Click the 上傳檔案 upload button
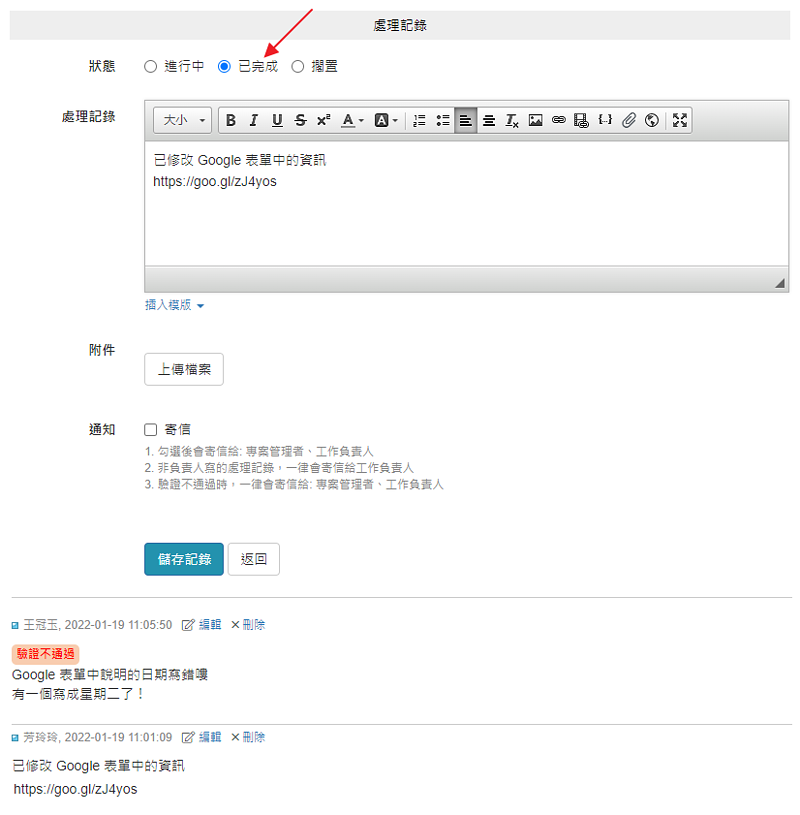Image resolution: width=800 pixels, height=815 pixels. click(184, 369)
